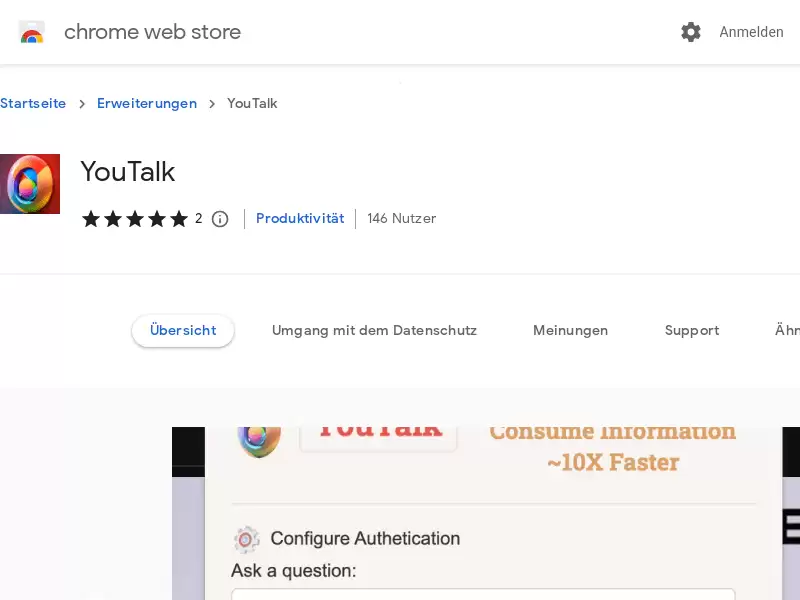Click the YouTalk extension icon
The width and height of the screenshot is (800, 600).
[30, 184]
